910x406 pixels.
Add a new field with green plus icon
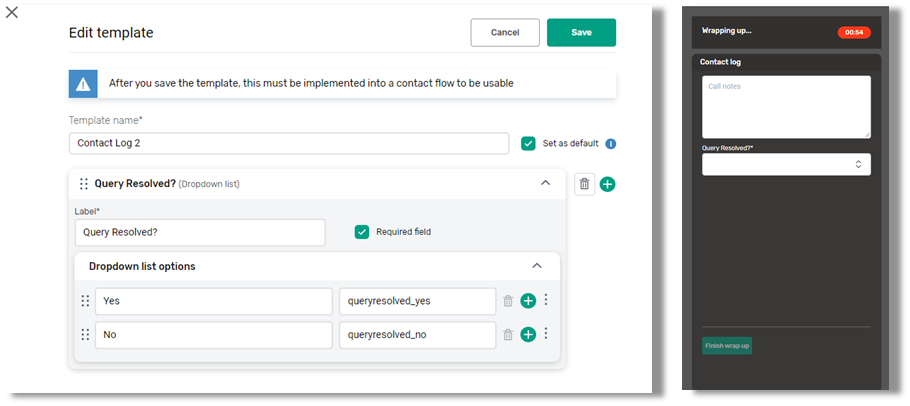tap(607, 184)
